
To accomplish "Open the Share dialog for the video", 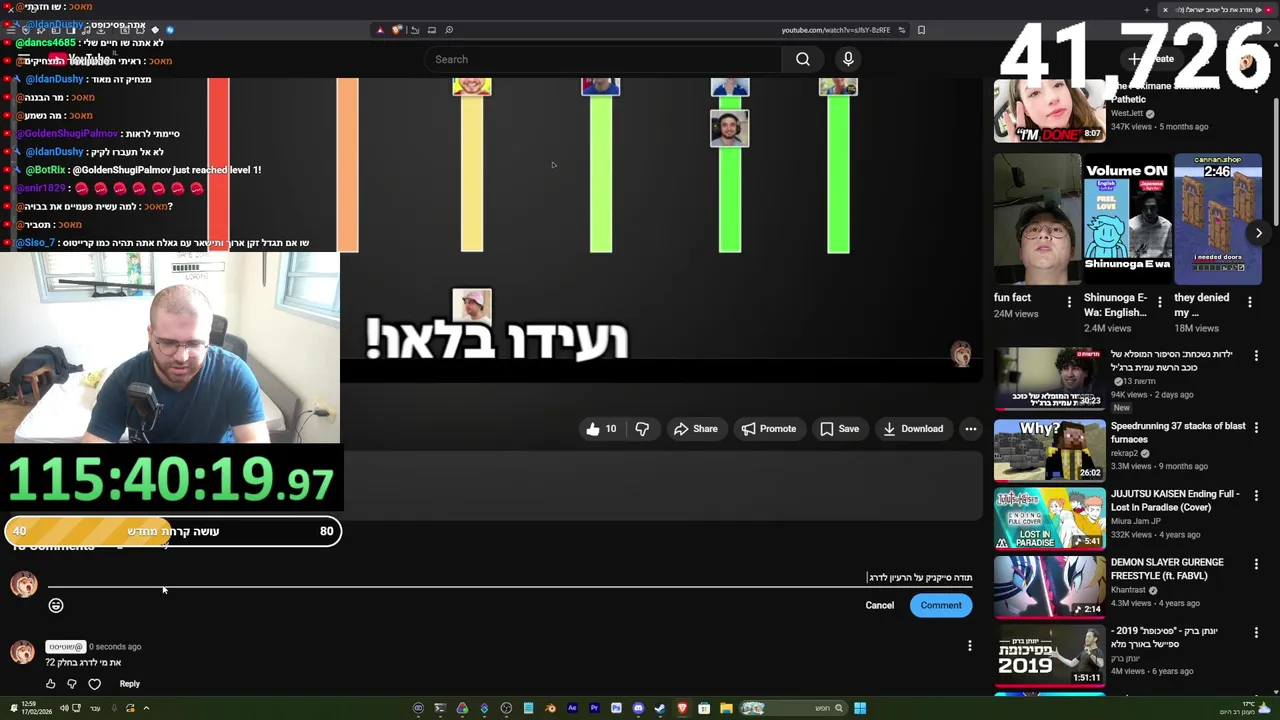I will click(695, 429).
